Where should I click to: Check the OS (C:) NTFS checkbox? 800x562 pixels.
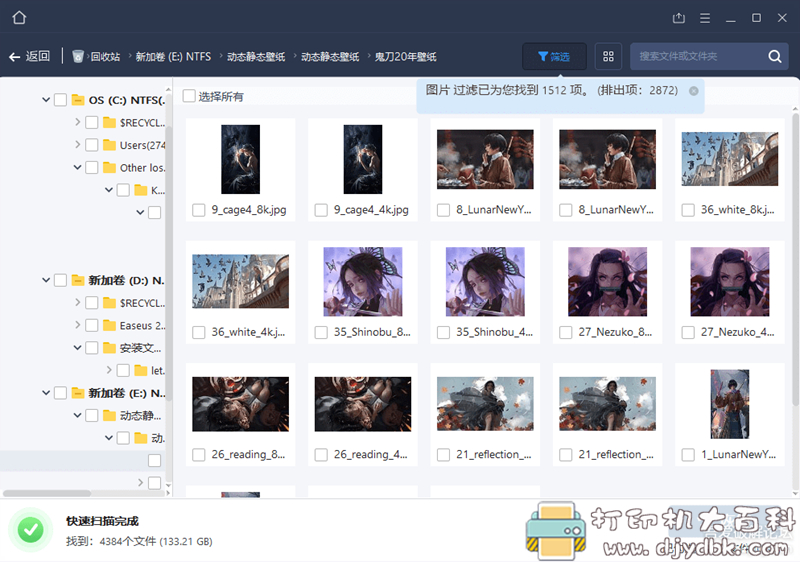(x=60, y=100)
